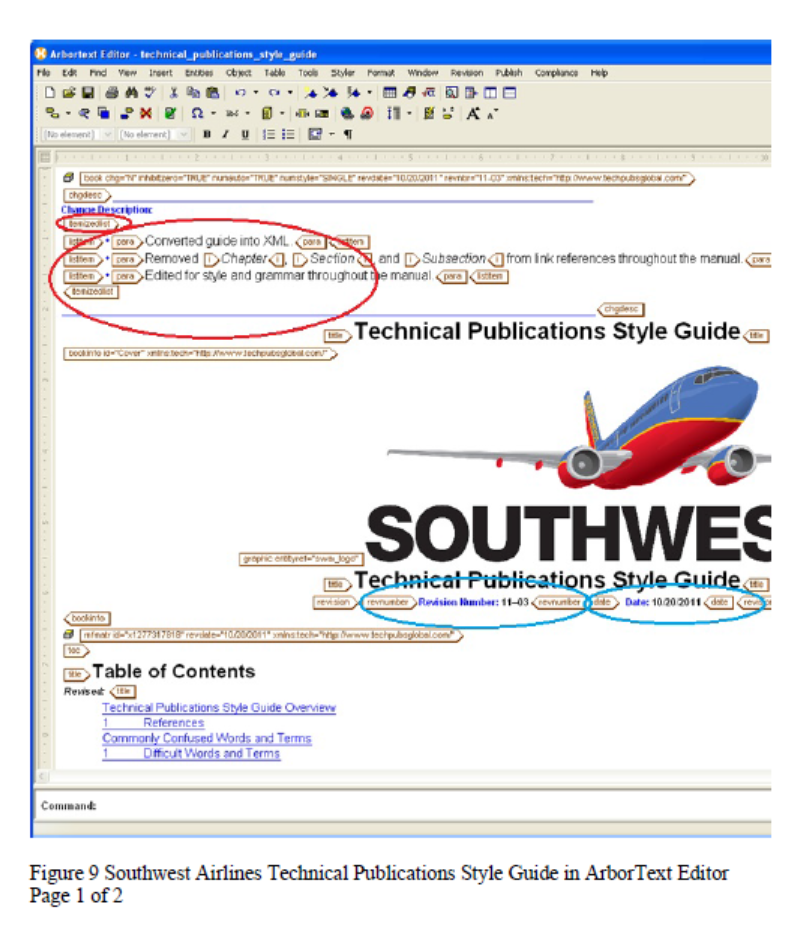This screenshot has width=810, height=940.
Task: Click the numbered list icon
Action: click(269, 134)
